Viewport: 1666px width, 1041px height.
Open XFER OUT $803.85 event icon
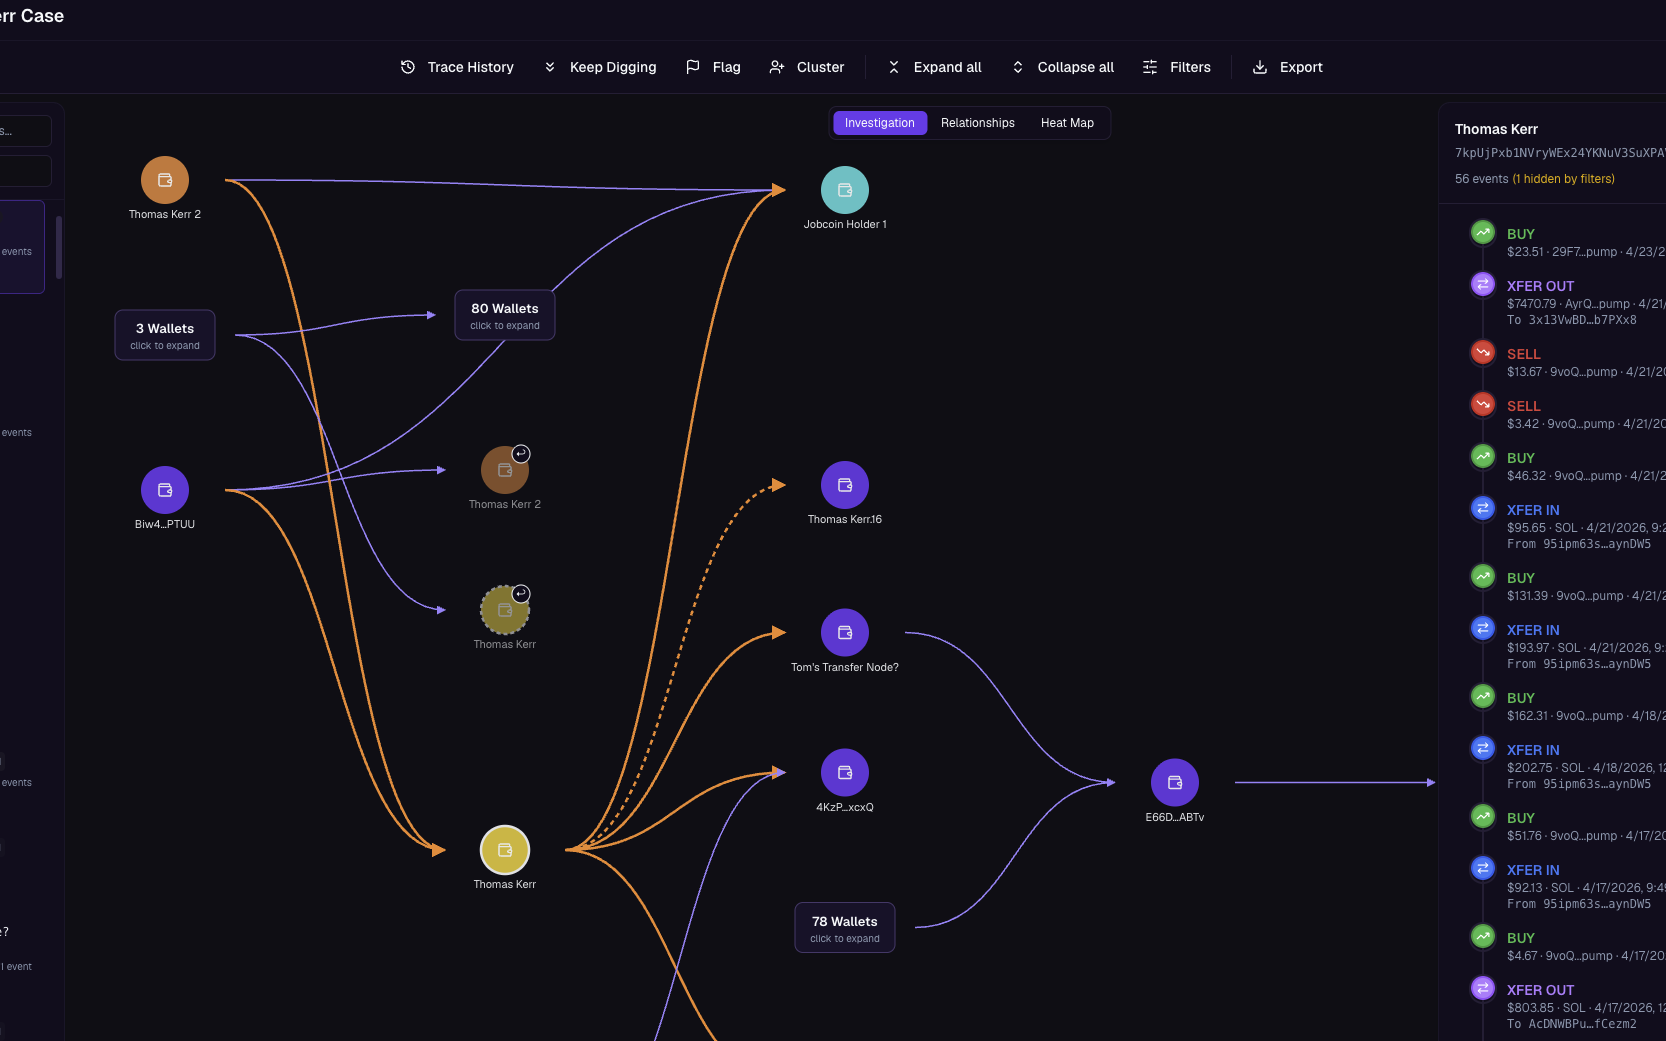point(1483,988)
